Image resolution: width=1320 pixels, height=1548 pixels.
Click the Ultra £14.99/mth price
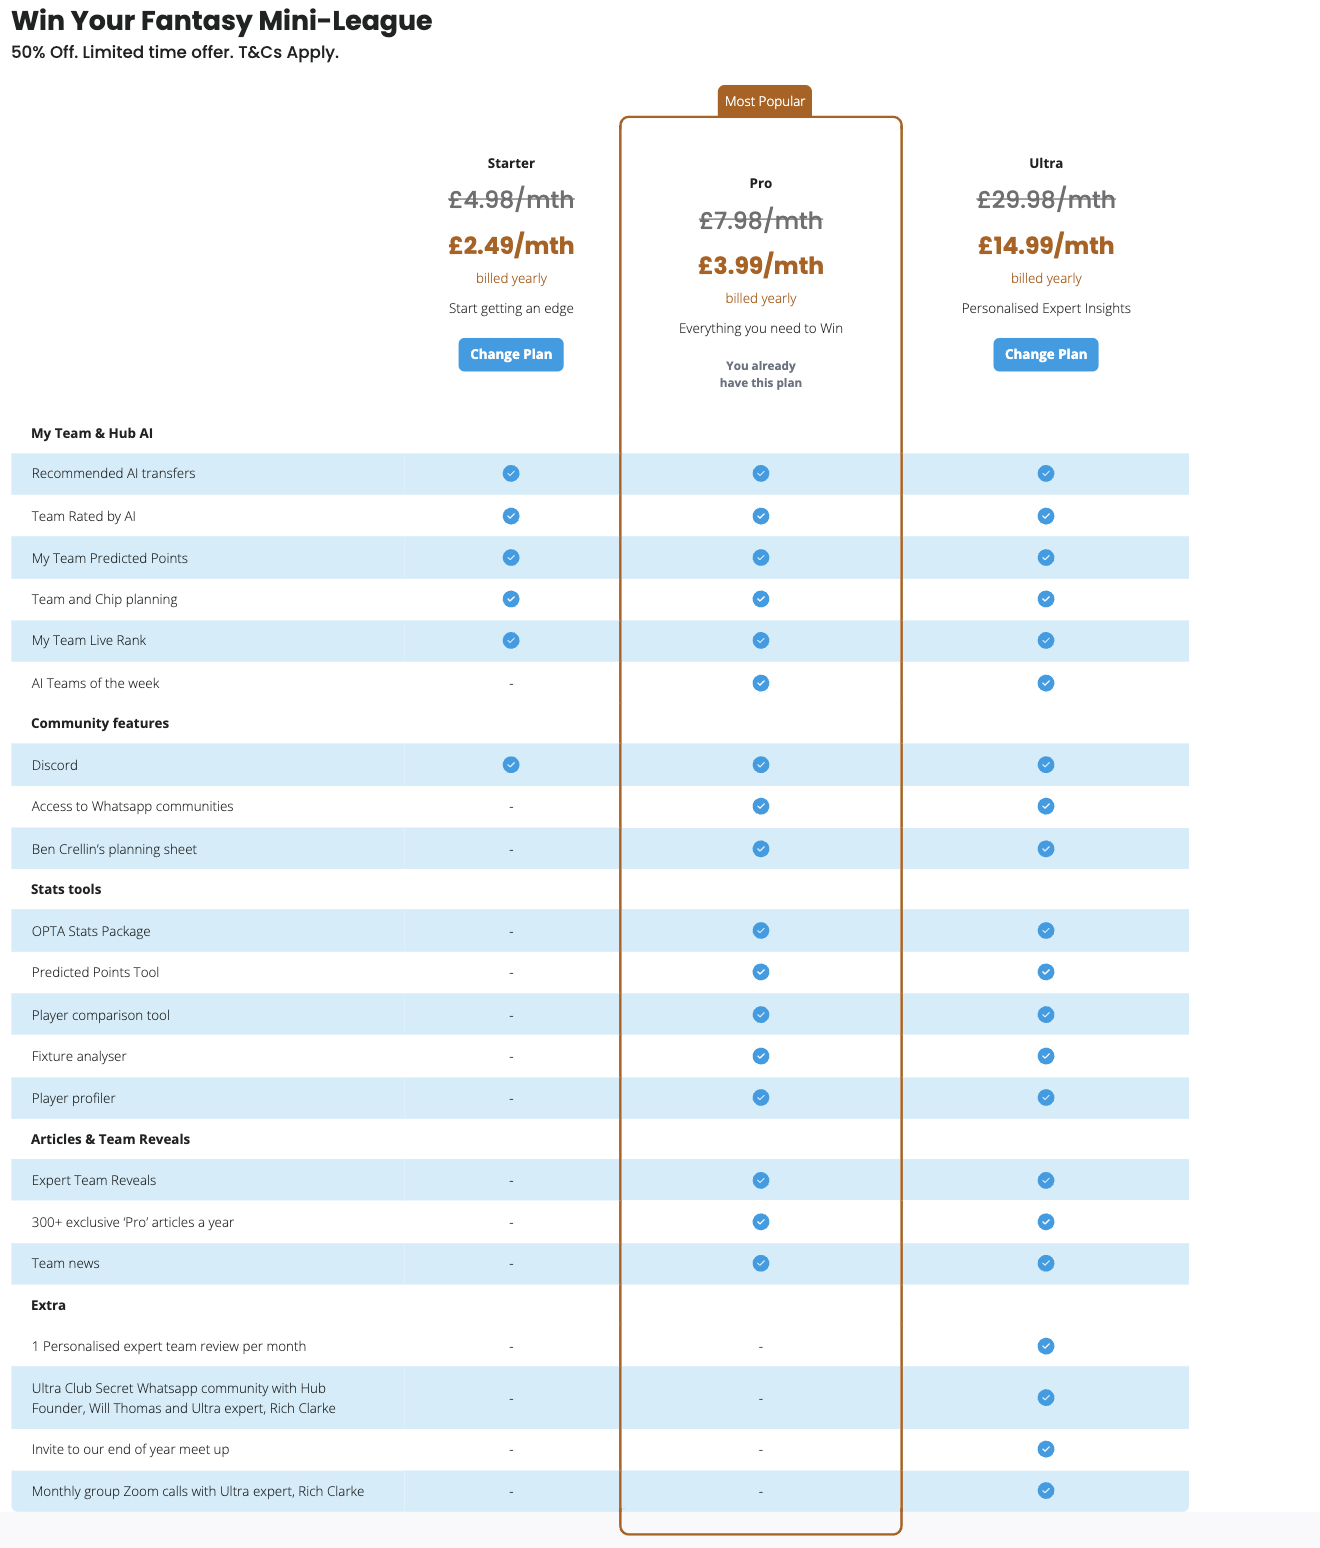[x=1045, y=245]
